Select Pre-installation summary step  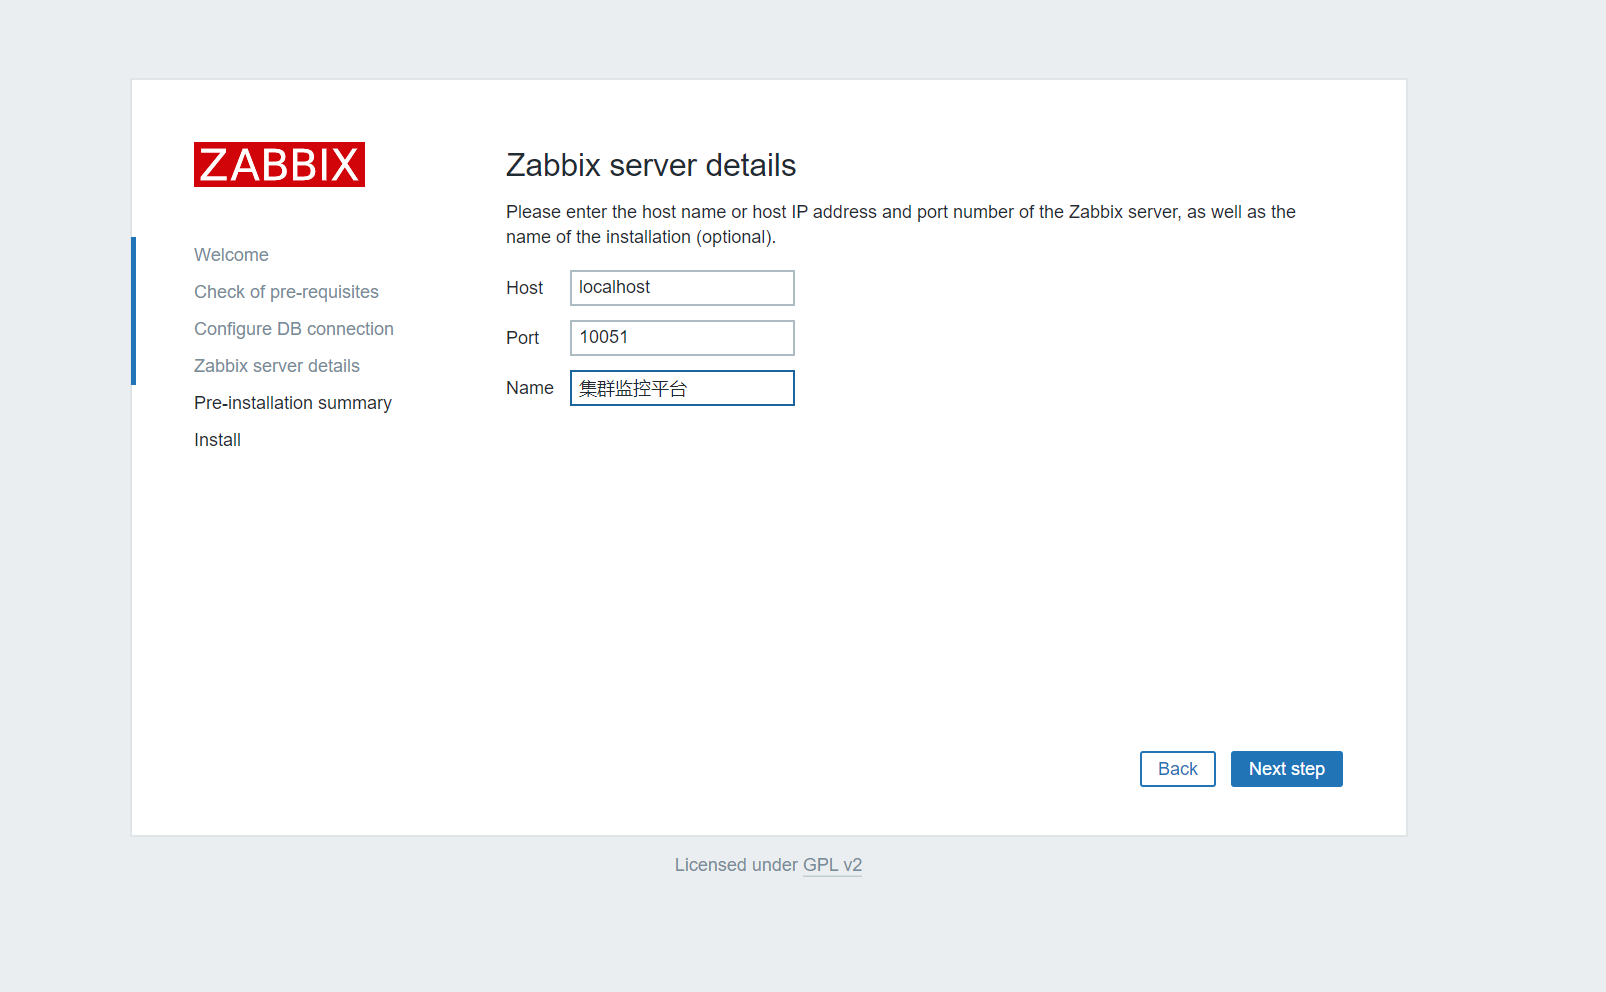pyautogui.click(x=293, y=403)
